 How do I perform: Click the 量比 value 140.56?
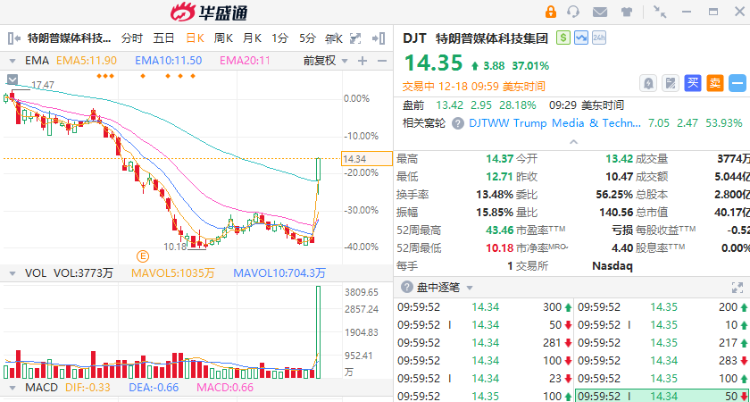[616, 212]
